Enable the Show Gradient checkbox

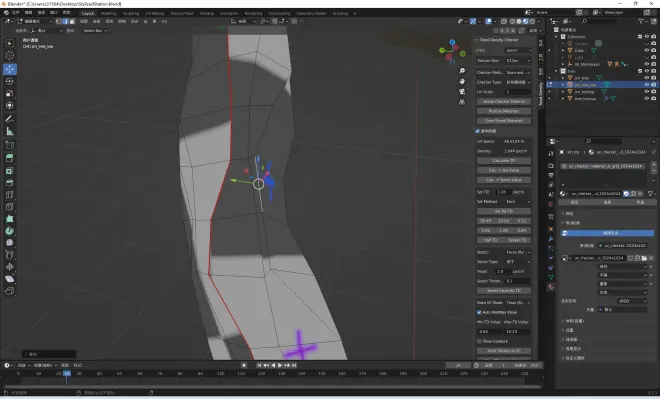point(479,341)
